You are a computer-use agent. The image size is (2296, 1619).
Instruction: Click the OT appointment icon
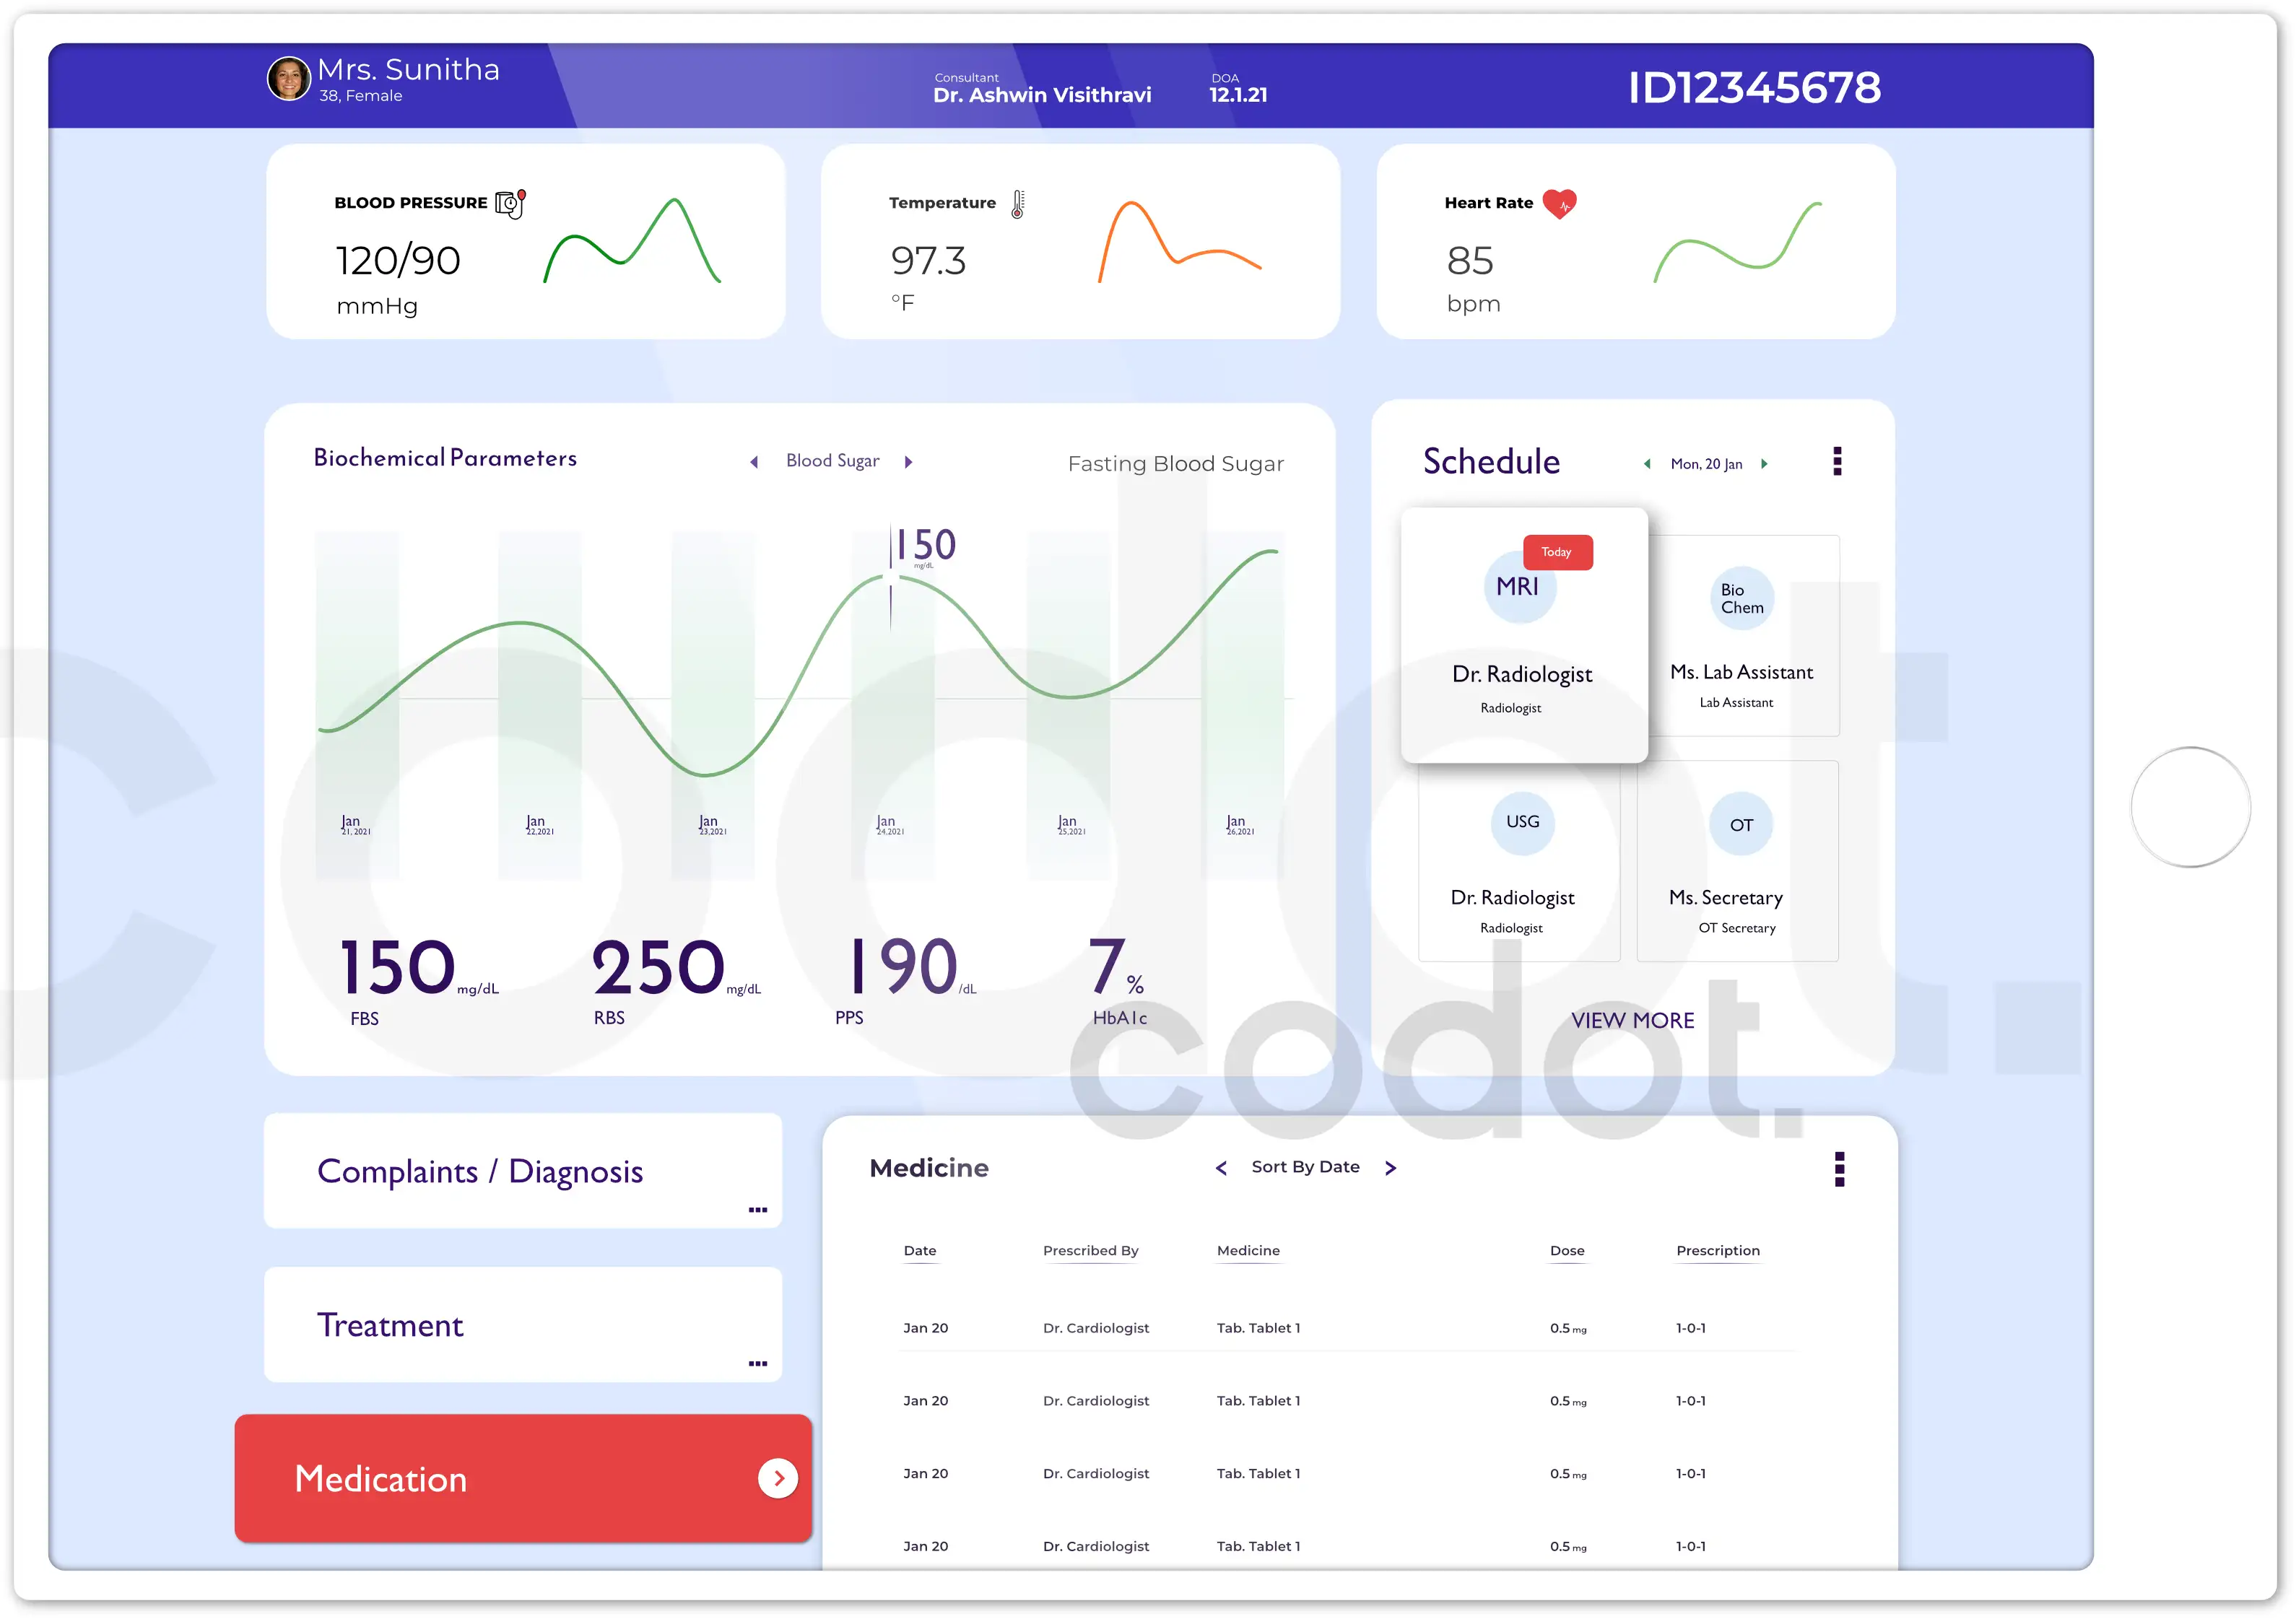tap(1741, 823)
